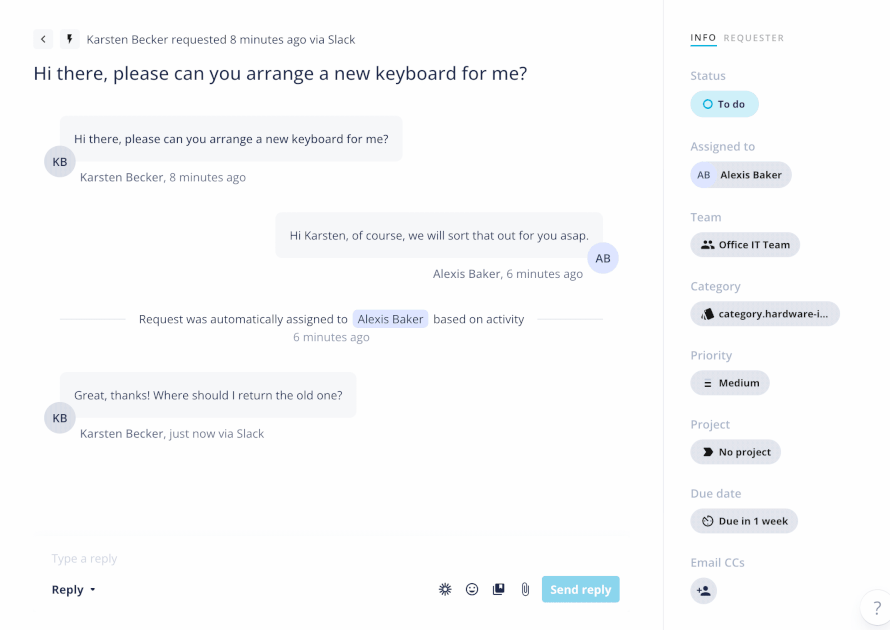Open the Office IT Team selector
Image resolution: width=890 pixels, height=630 pixels.
click(745, 245)
